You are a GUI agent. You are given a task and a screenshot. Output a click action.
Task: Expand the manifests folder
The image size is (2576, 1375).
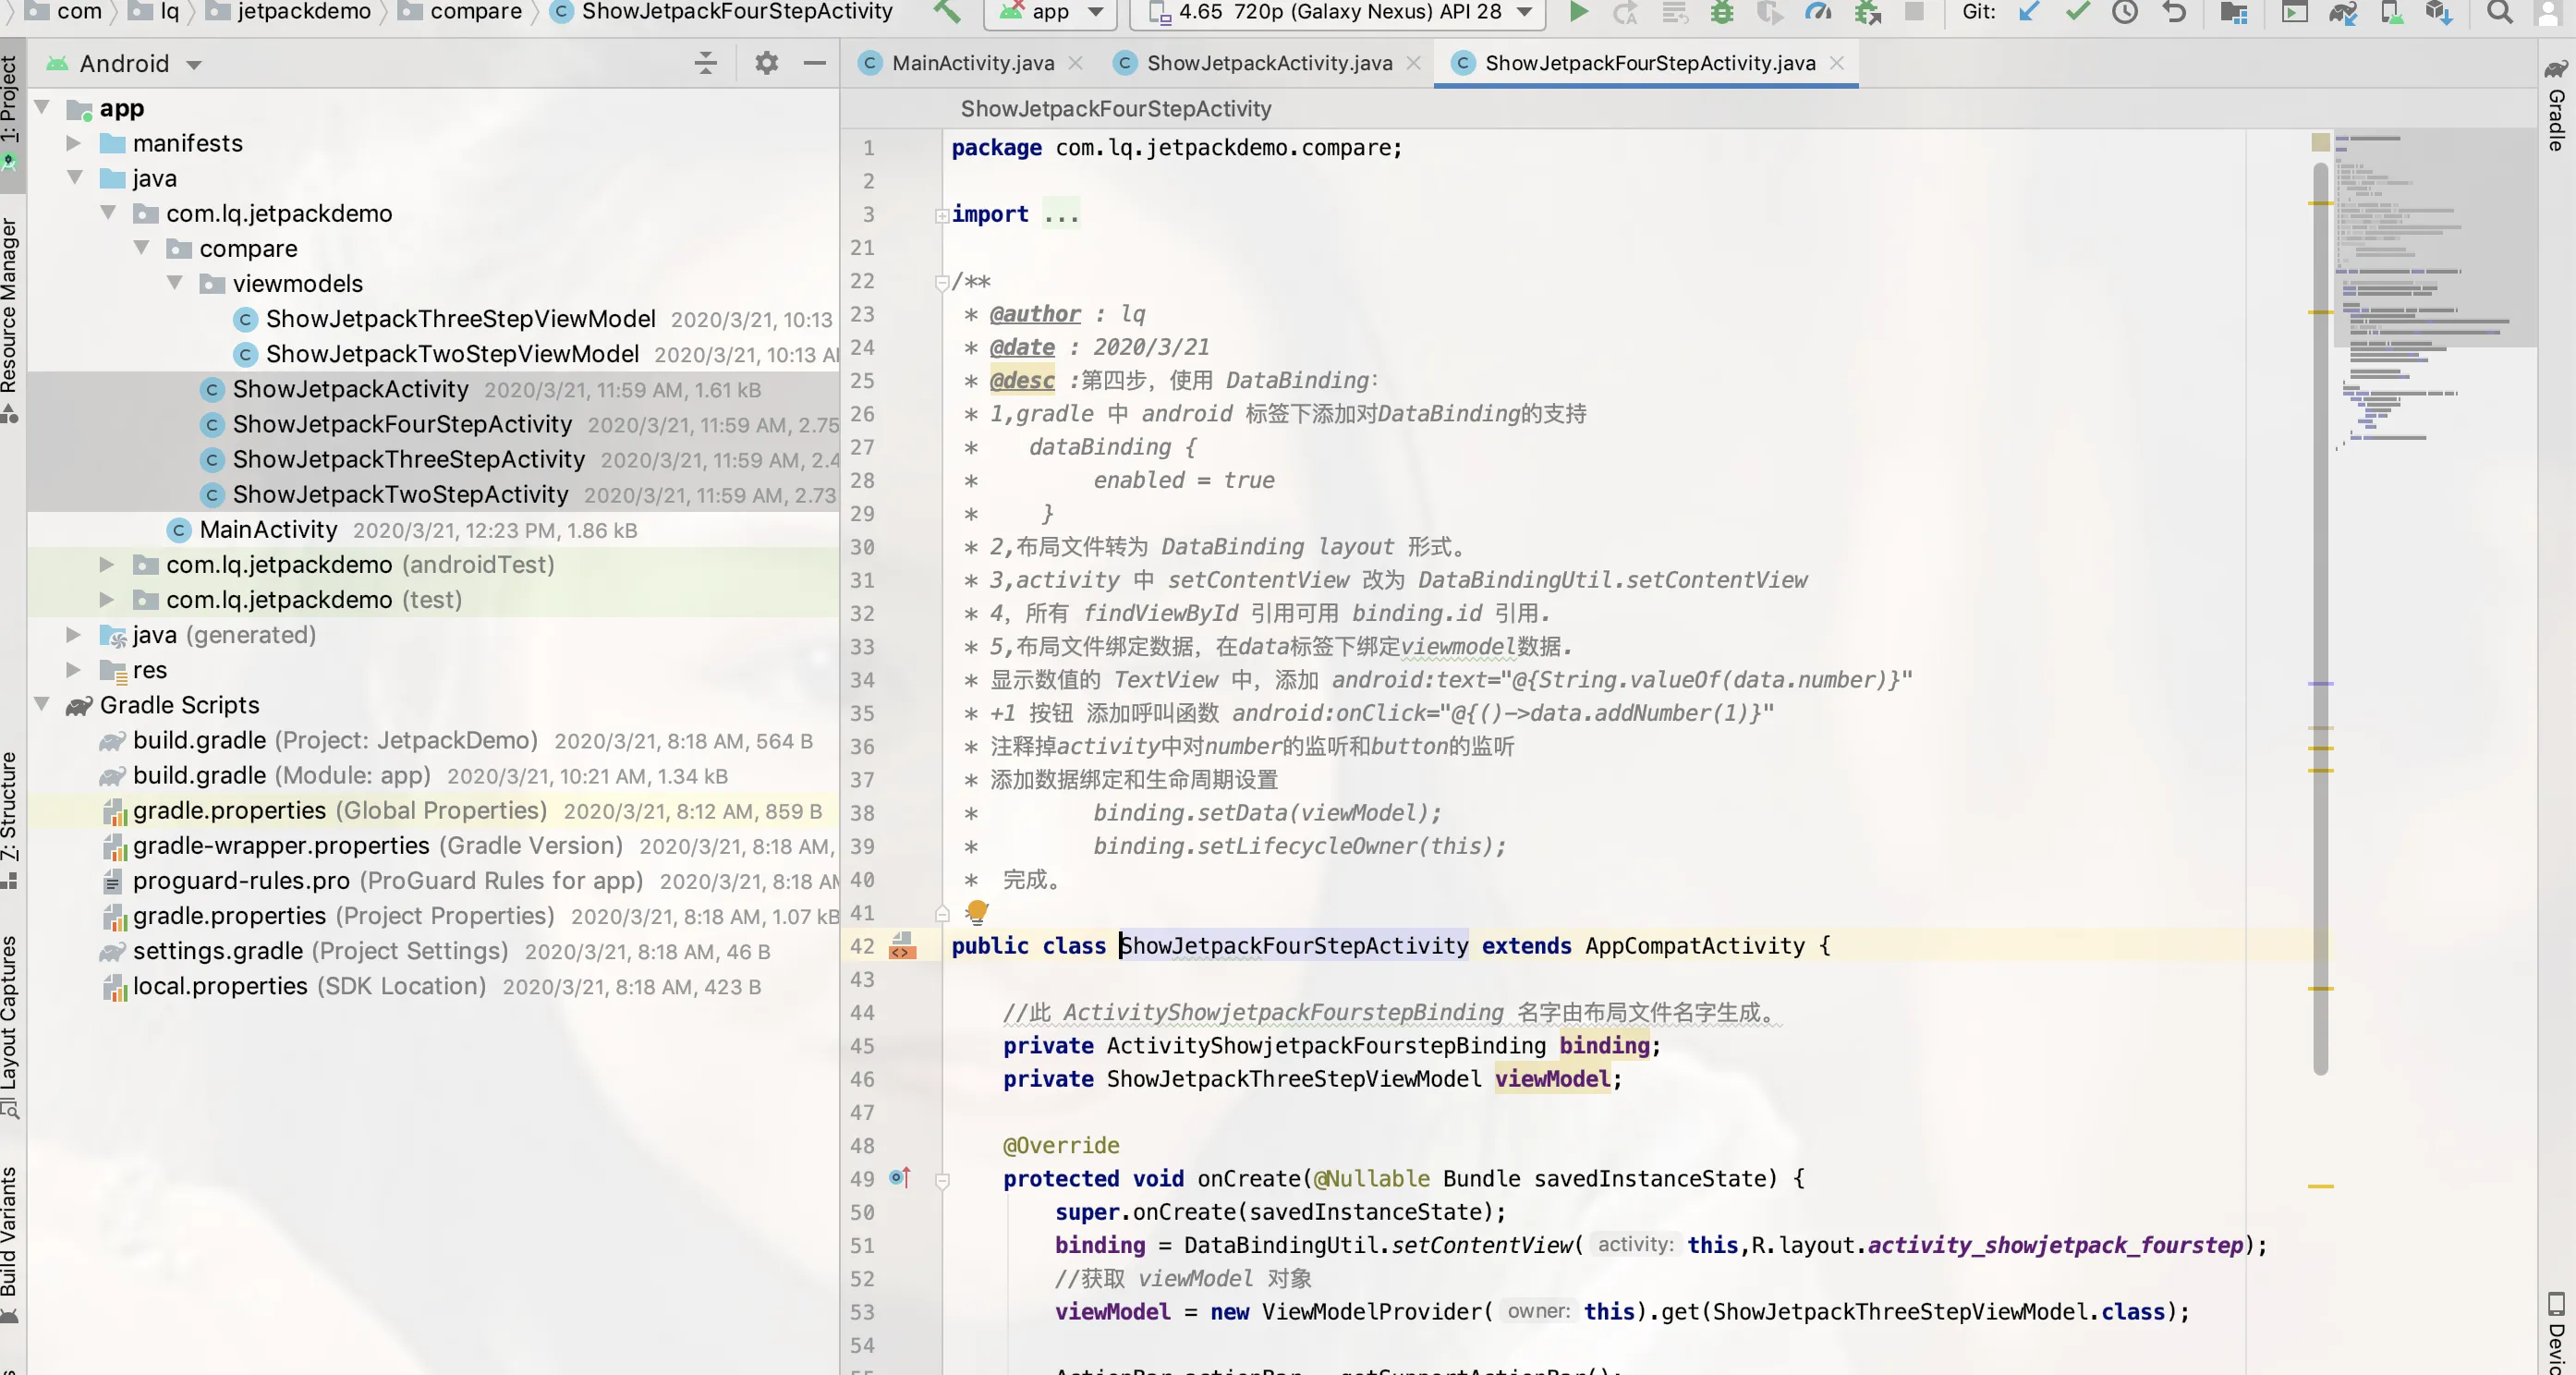click(74, 143)
